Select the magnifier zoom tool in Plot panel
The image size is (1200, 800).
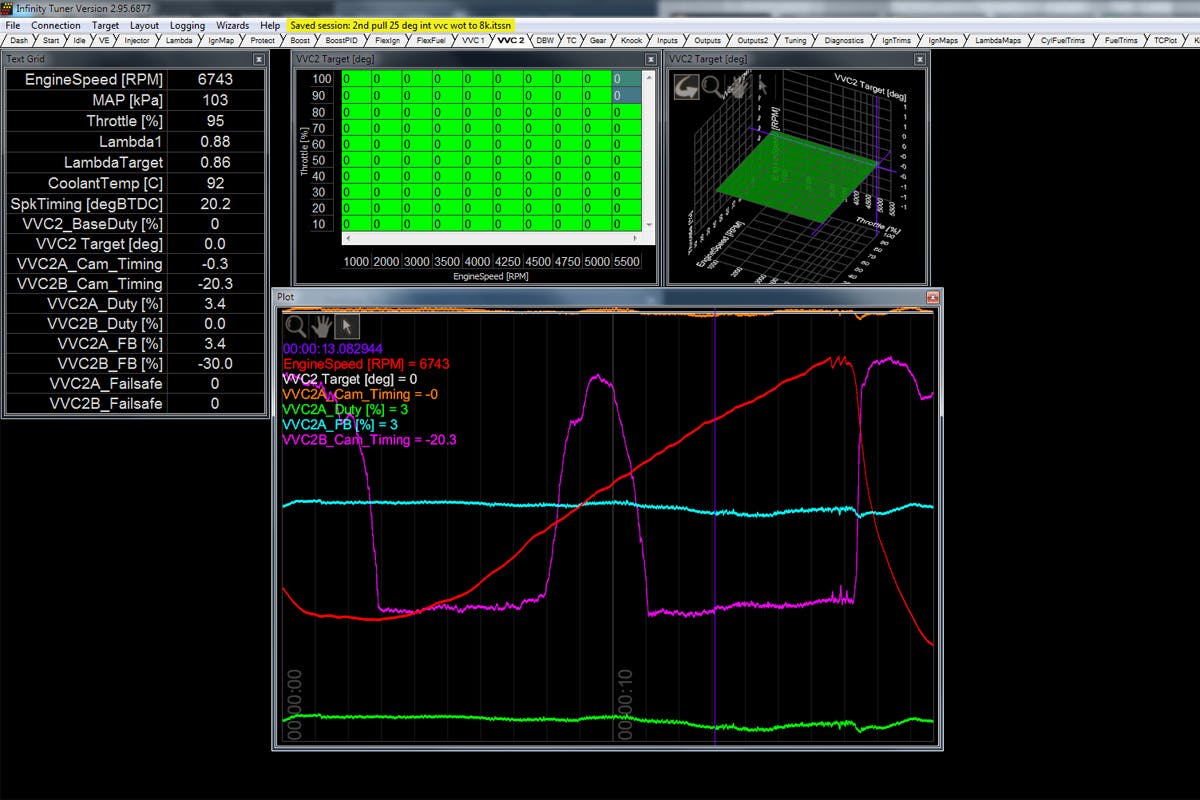296,326
